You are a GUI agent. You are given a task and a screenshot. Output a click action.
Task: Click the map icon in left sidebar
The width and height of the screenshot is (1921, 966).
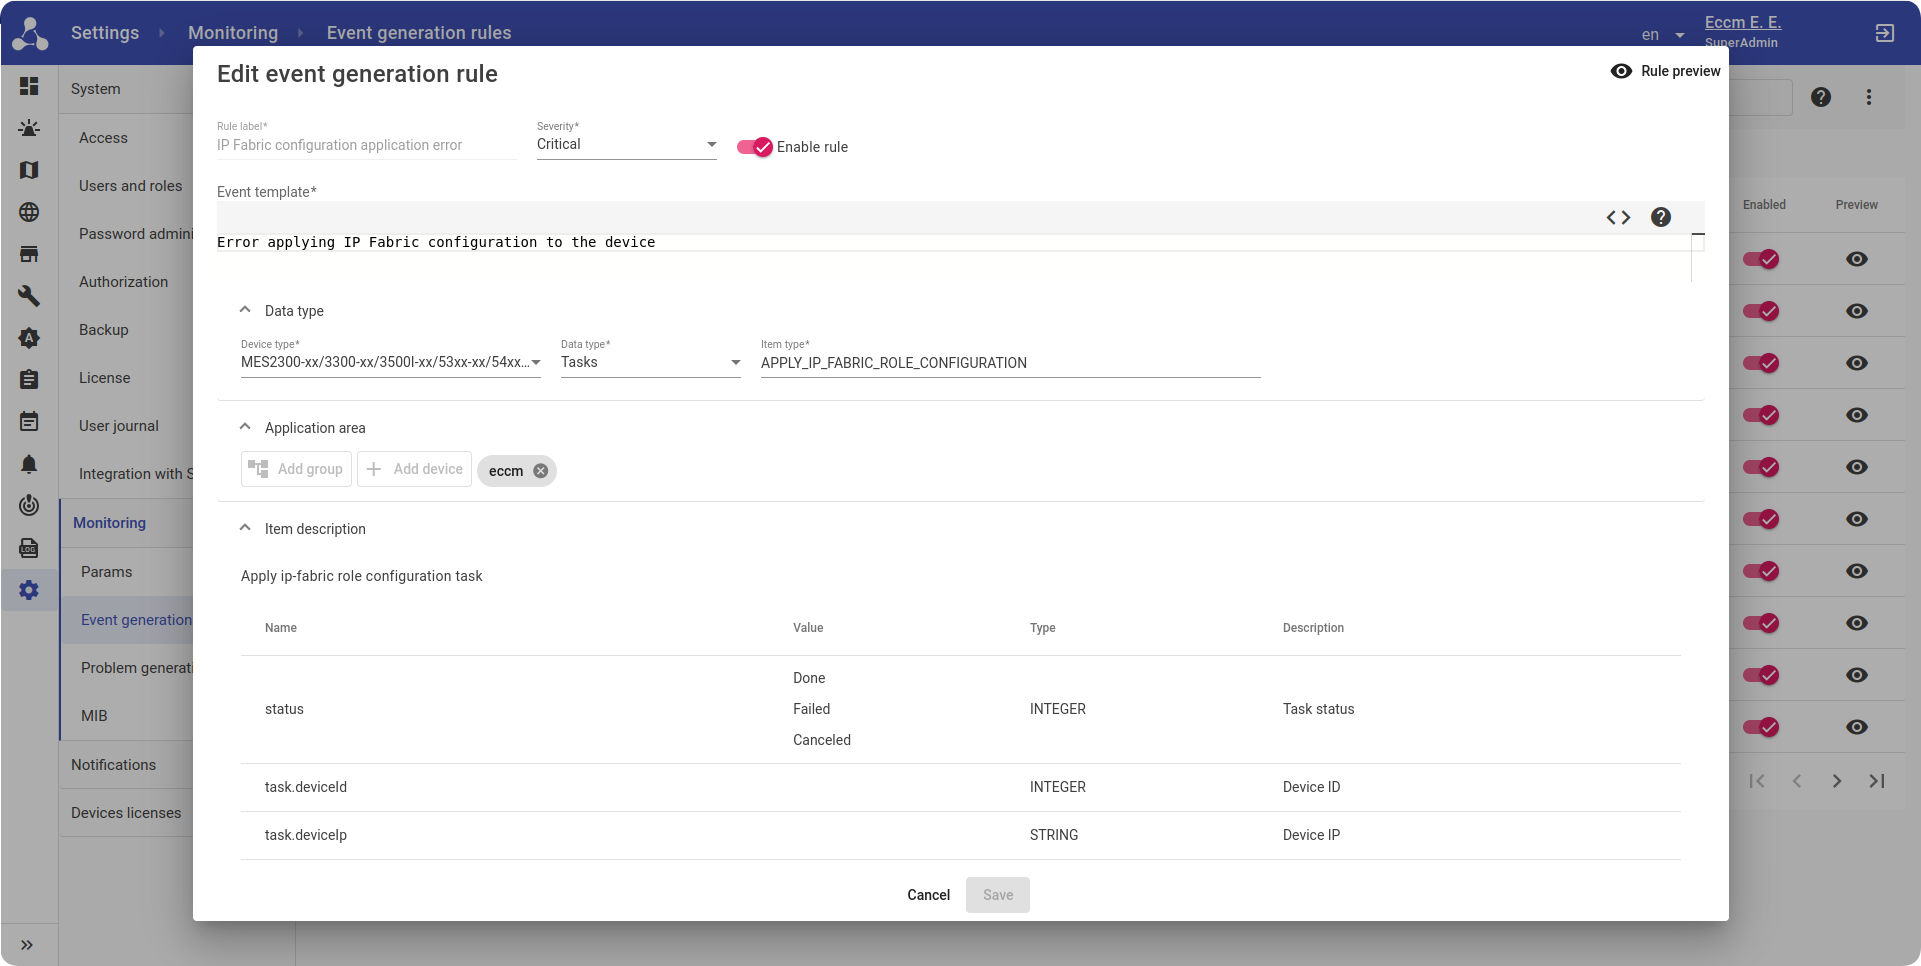[x=29, y=170]
